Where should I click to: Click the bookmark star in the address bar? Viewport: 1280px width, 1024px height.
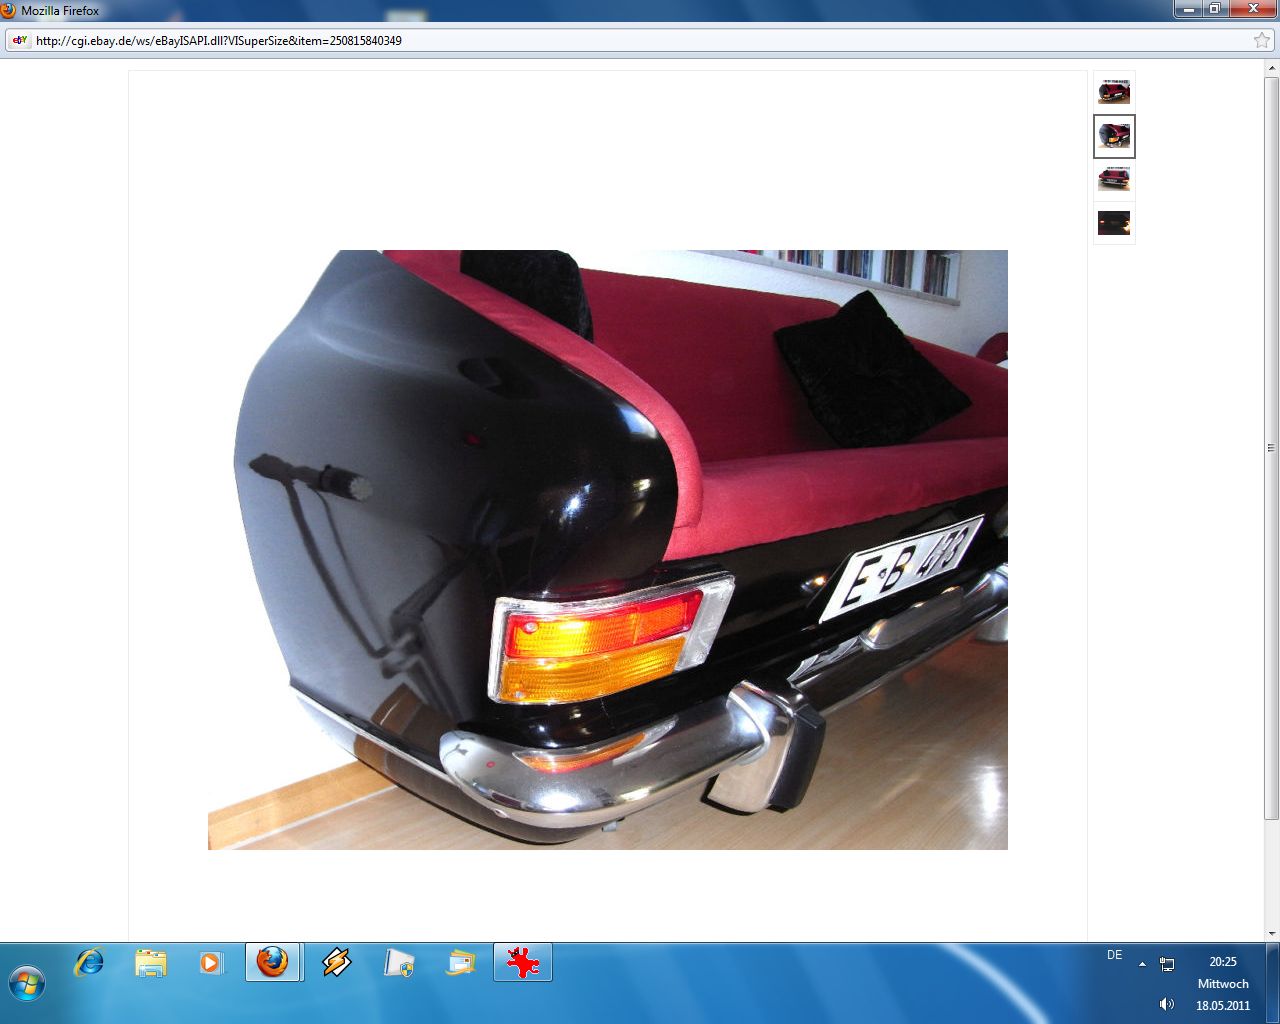click(x=1261, y=41)
